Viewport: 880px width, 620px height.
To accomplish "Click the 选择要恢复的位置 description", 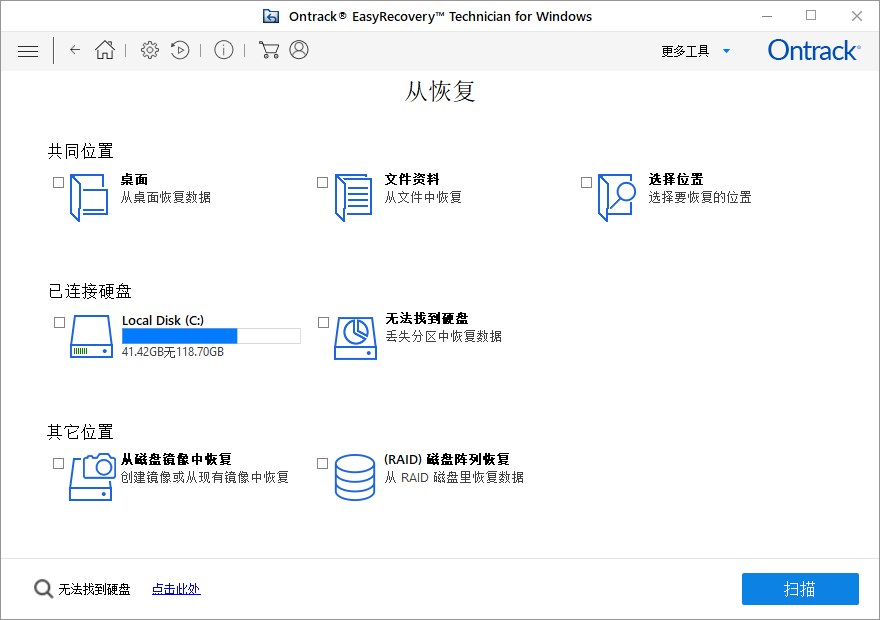I will (x=700, y=198).
